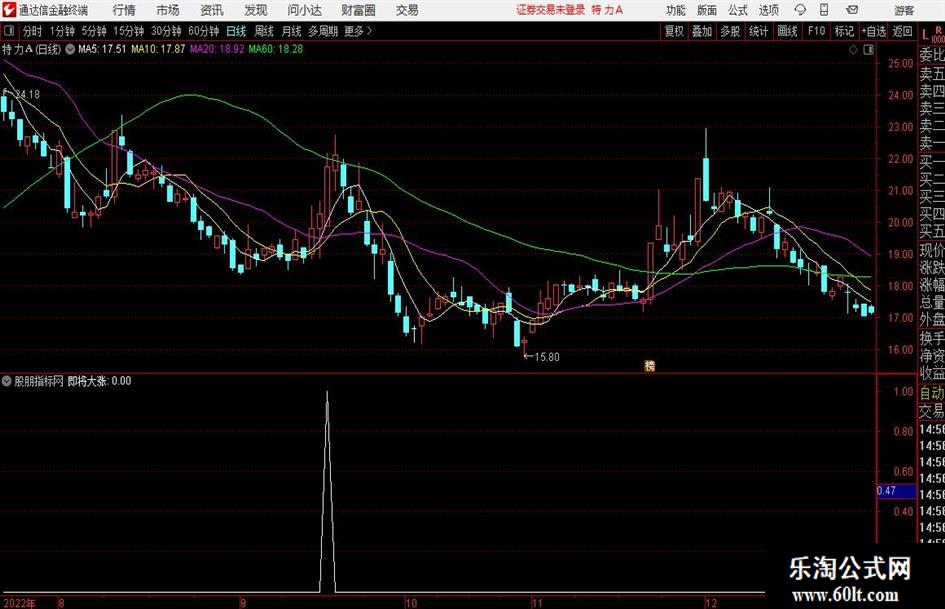Open the mail envelope icon
Image resolution: width=945 pixels, height=609 pixels.
852,10
